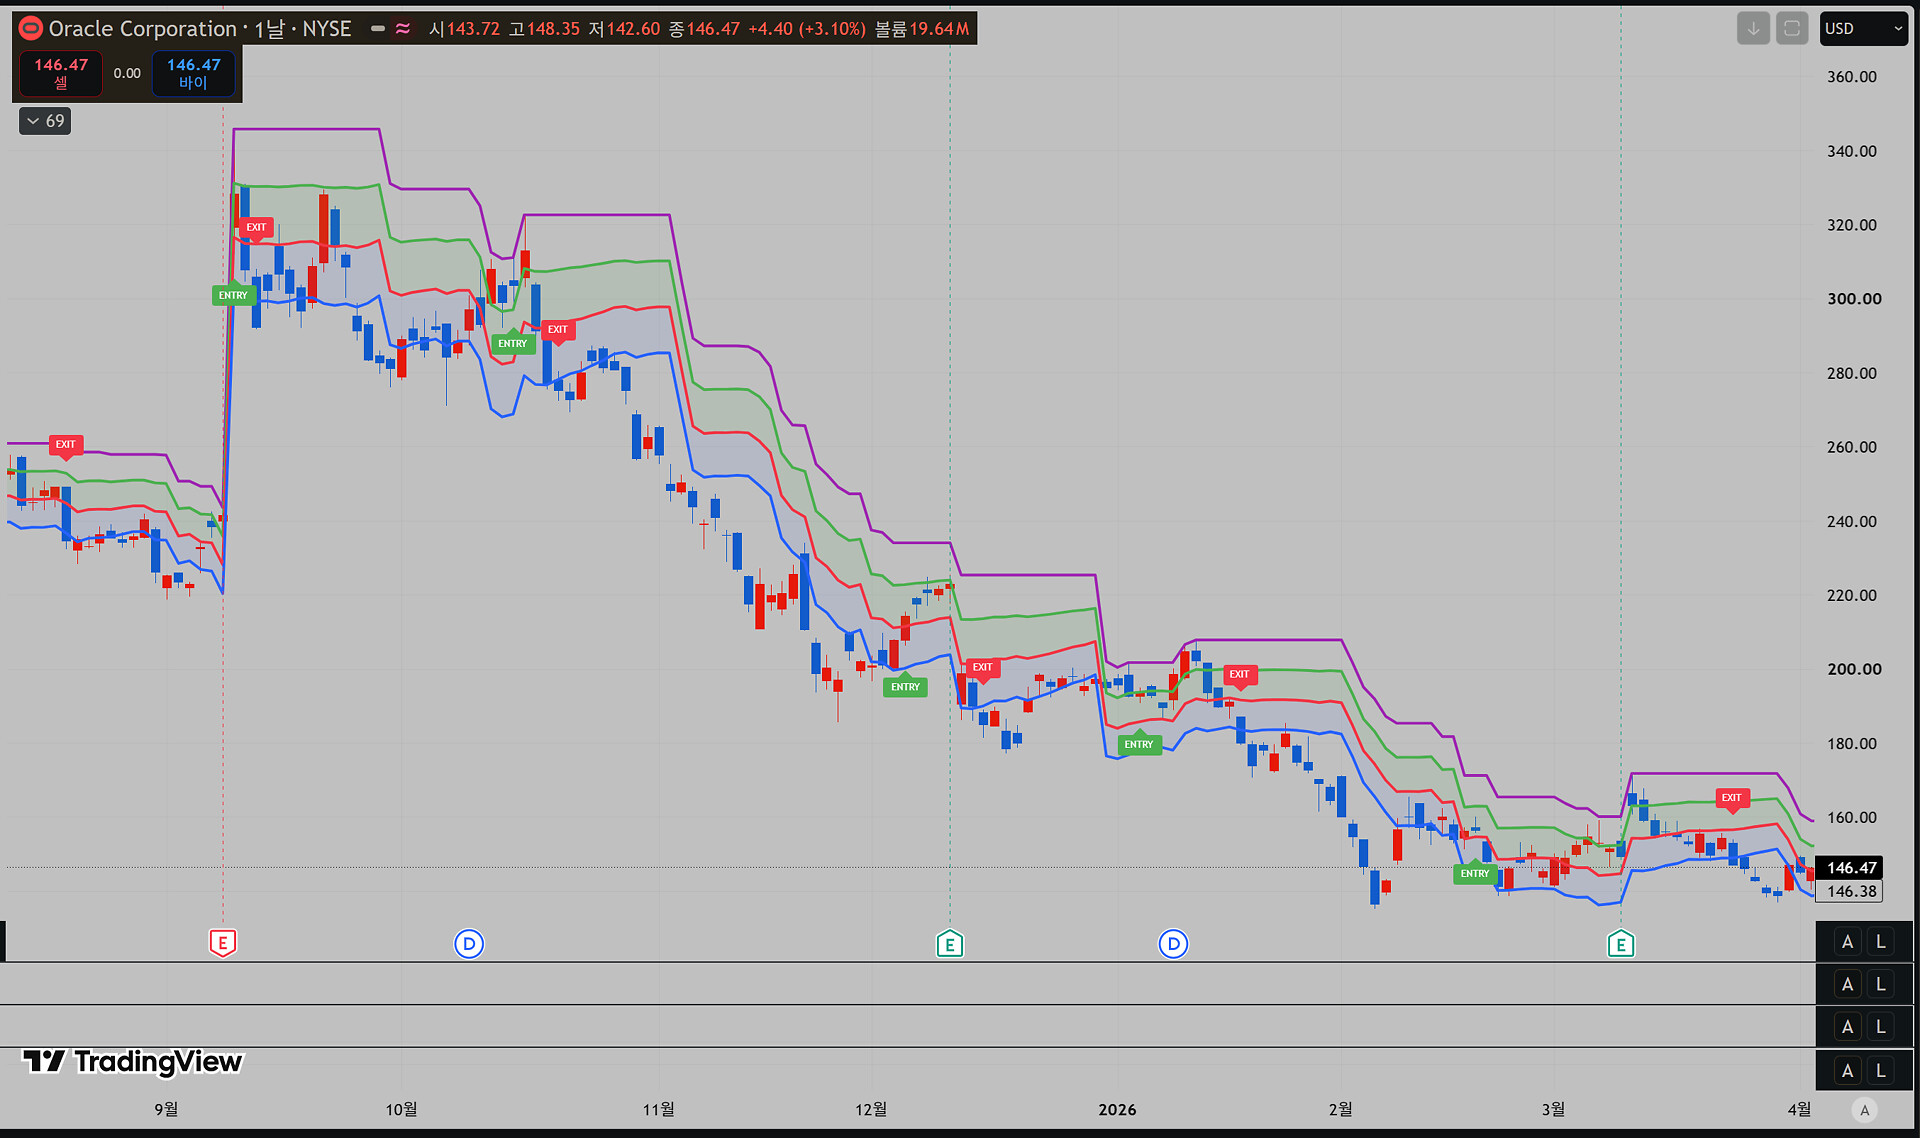Click the green E earnings marker in March
The height and width of the screenshot is (1138, 1920).
pos(1621,943)
